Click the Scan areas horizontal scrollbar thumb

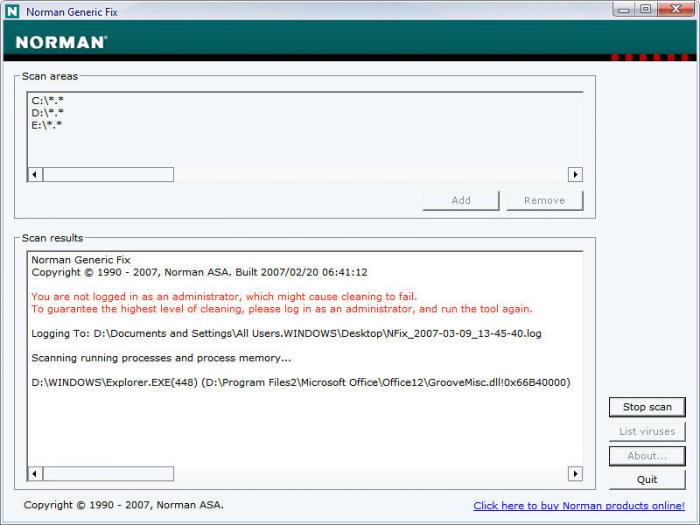click(x=108, y=175)
